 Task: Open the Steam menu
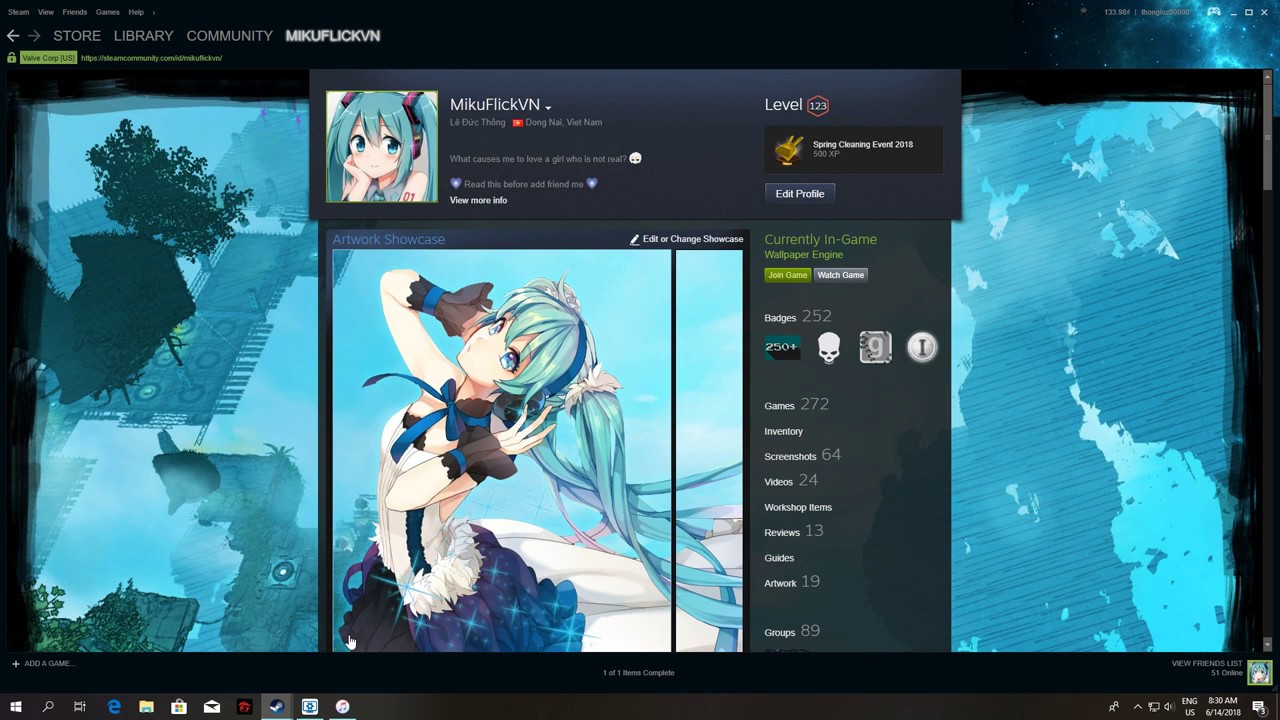pyautogui.click(x=18, y=12)
